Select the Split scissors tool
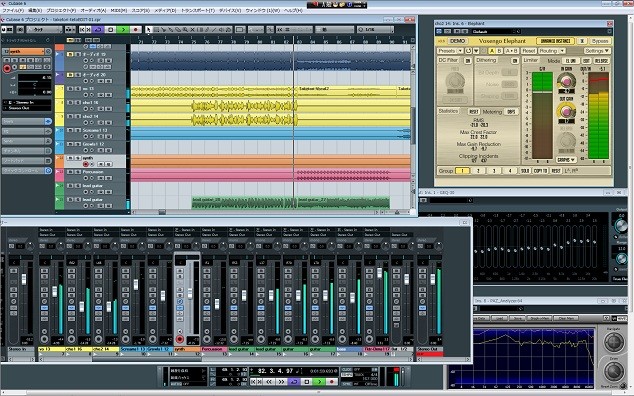This screenshot has height=396, width=634. (163, 30)
